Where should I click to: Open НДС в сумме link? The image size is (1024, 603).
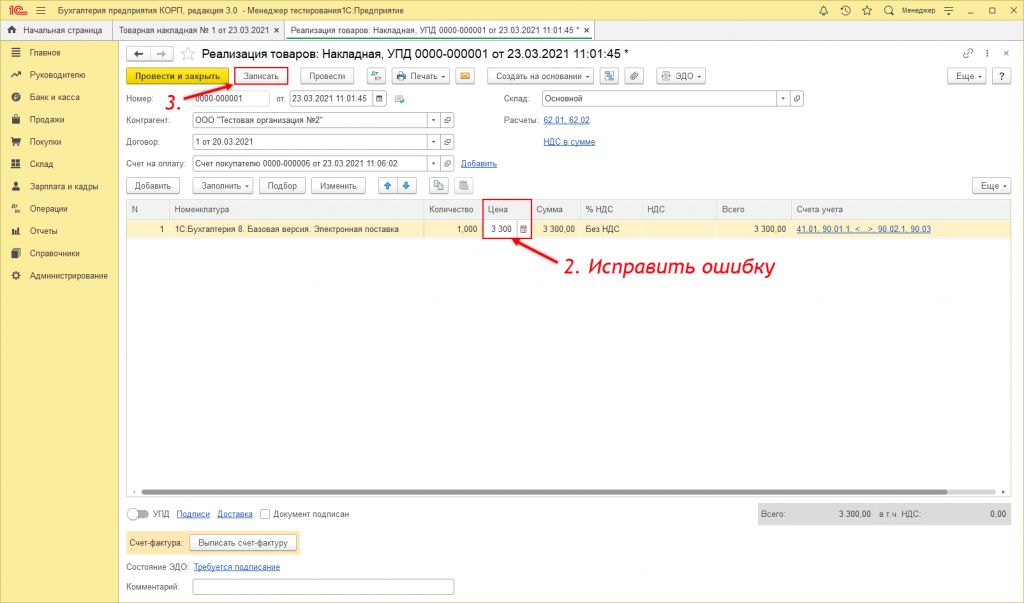(x=569, y=142)
